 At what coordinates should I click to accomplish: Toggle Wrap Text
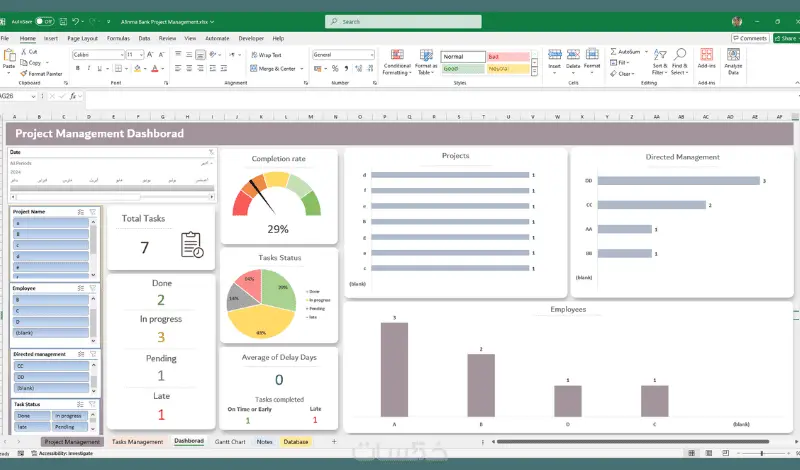tap(266, 55)
